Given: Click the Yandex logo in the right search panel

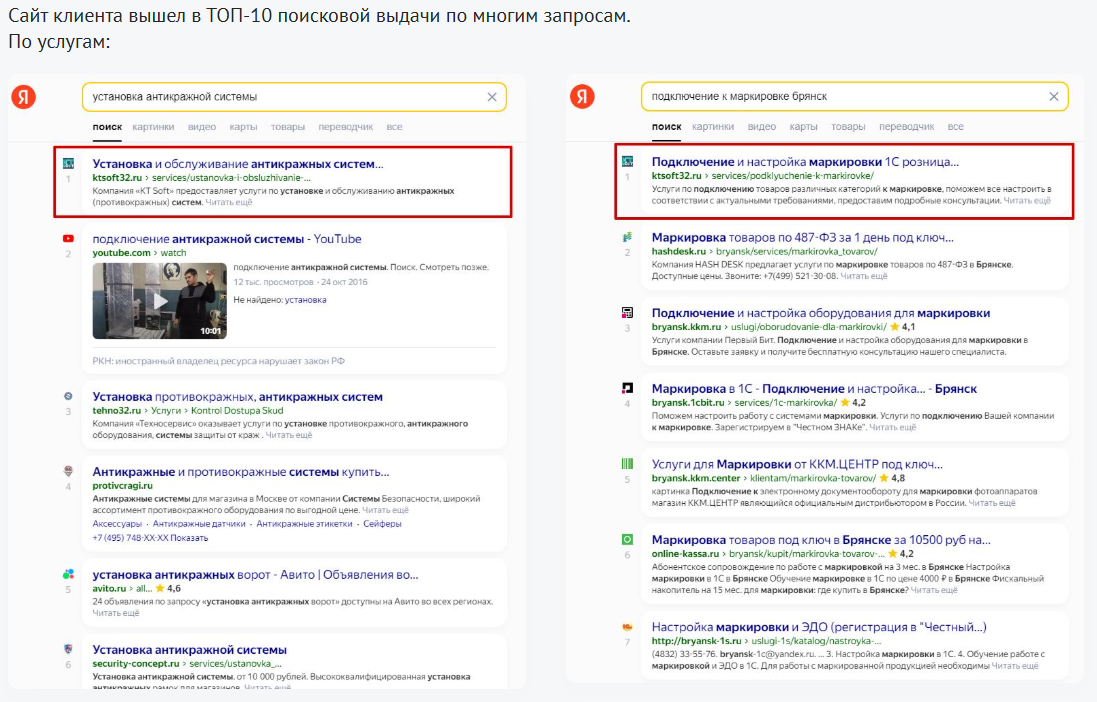Looking at the screenshot, I should tap(582, 97).
